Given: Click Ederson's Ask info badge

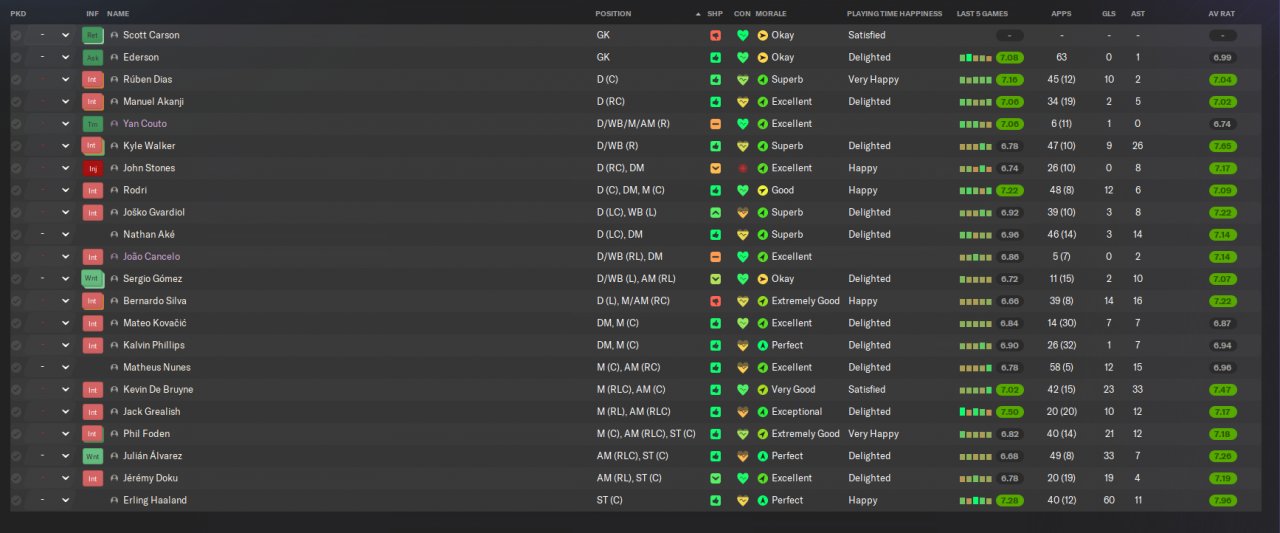Looking at the screenshot, I should point(93,57).
